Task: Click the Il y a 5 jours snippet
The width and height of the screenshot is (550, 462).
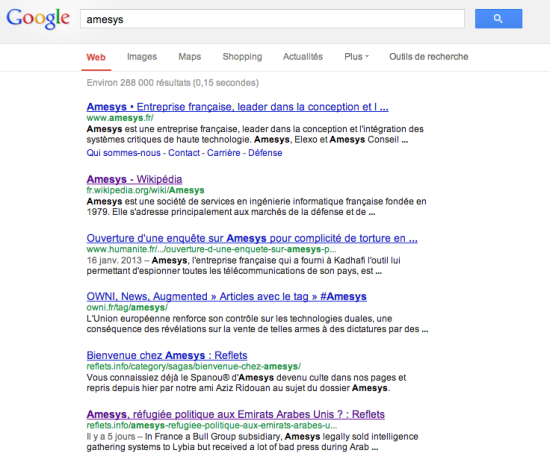Action: 111,437
